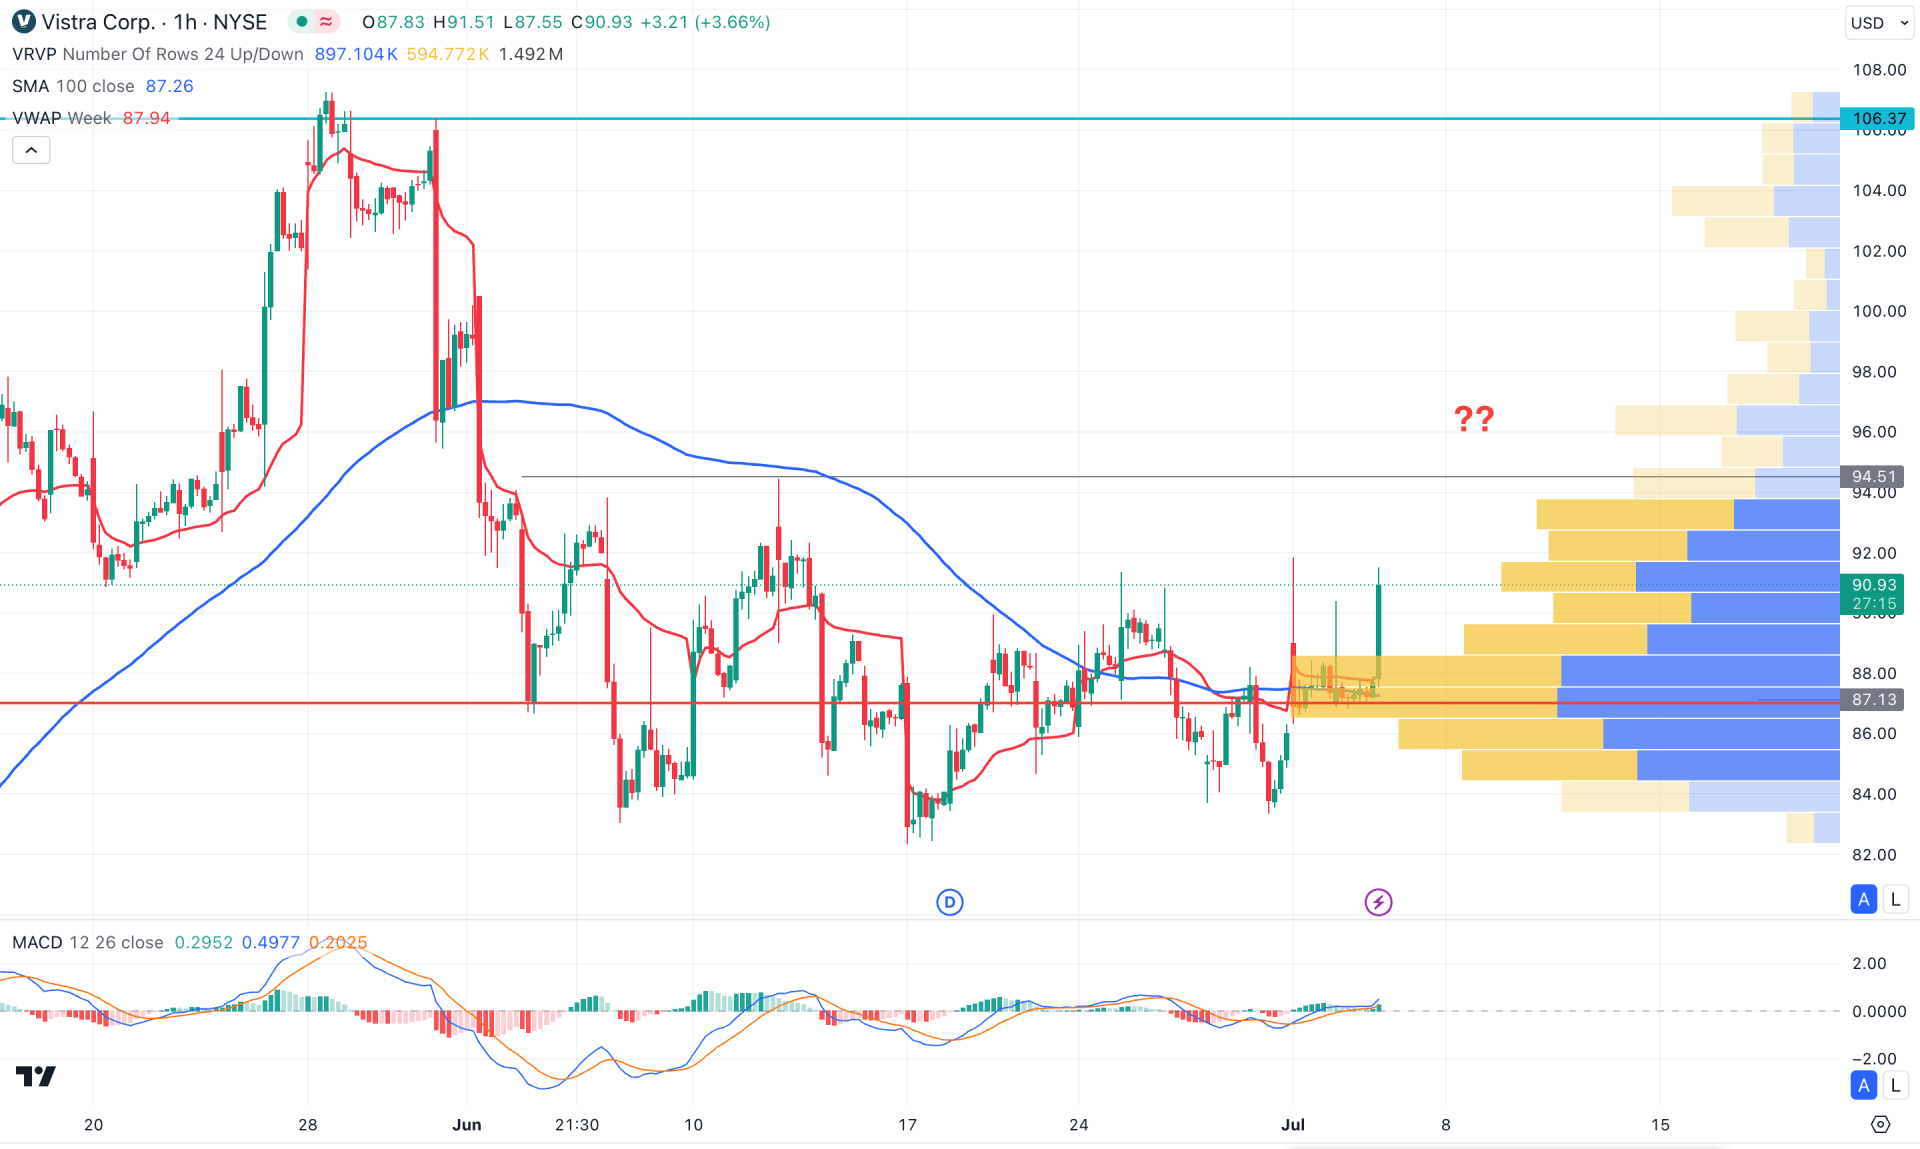The width and height of the screenshot is (1920, 1149).
Task: Select the VWAP Week legend
Action: pyautogui.click(x=62, y=118)
